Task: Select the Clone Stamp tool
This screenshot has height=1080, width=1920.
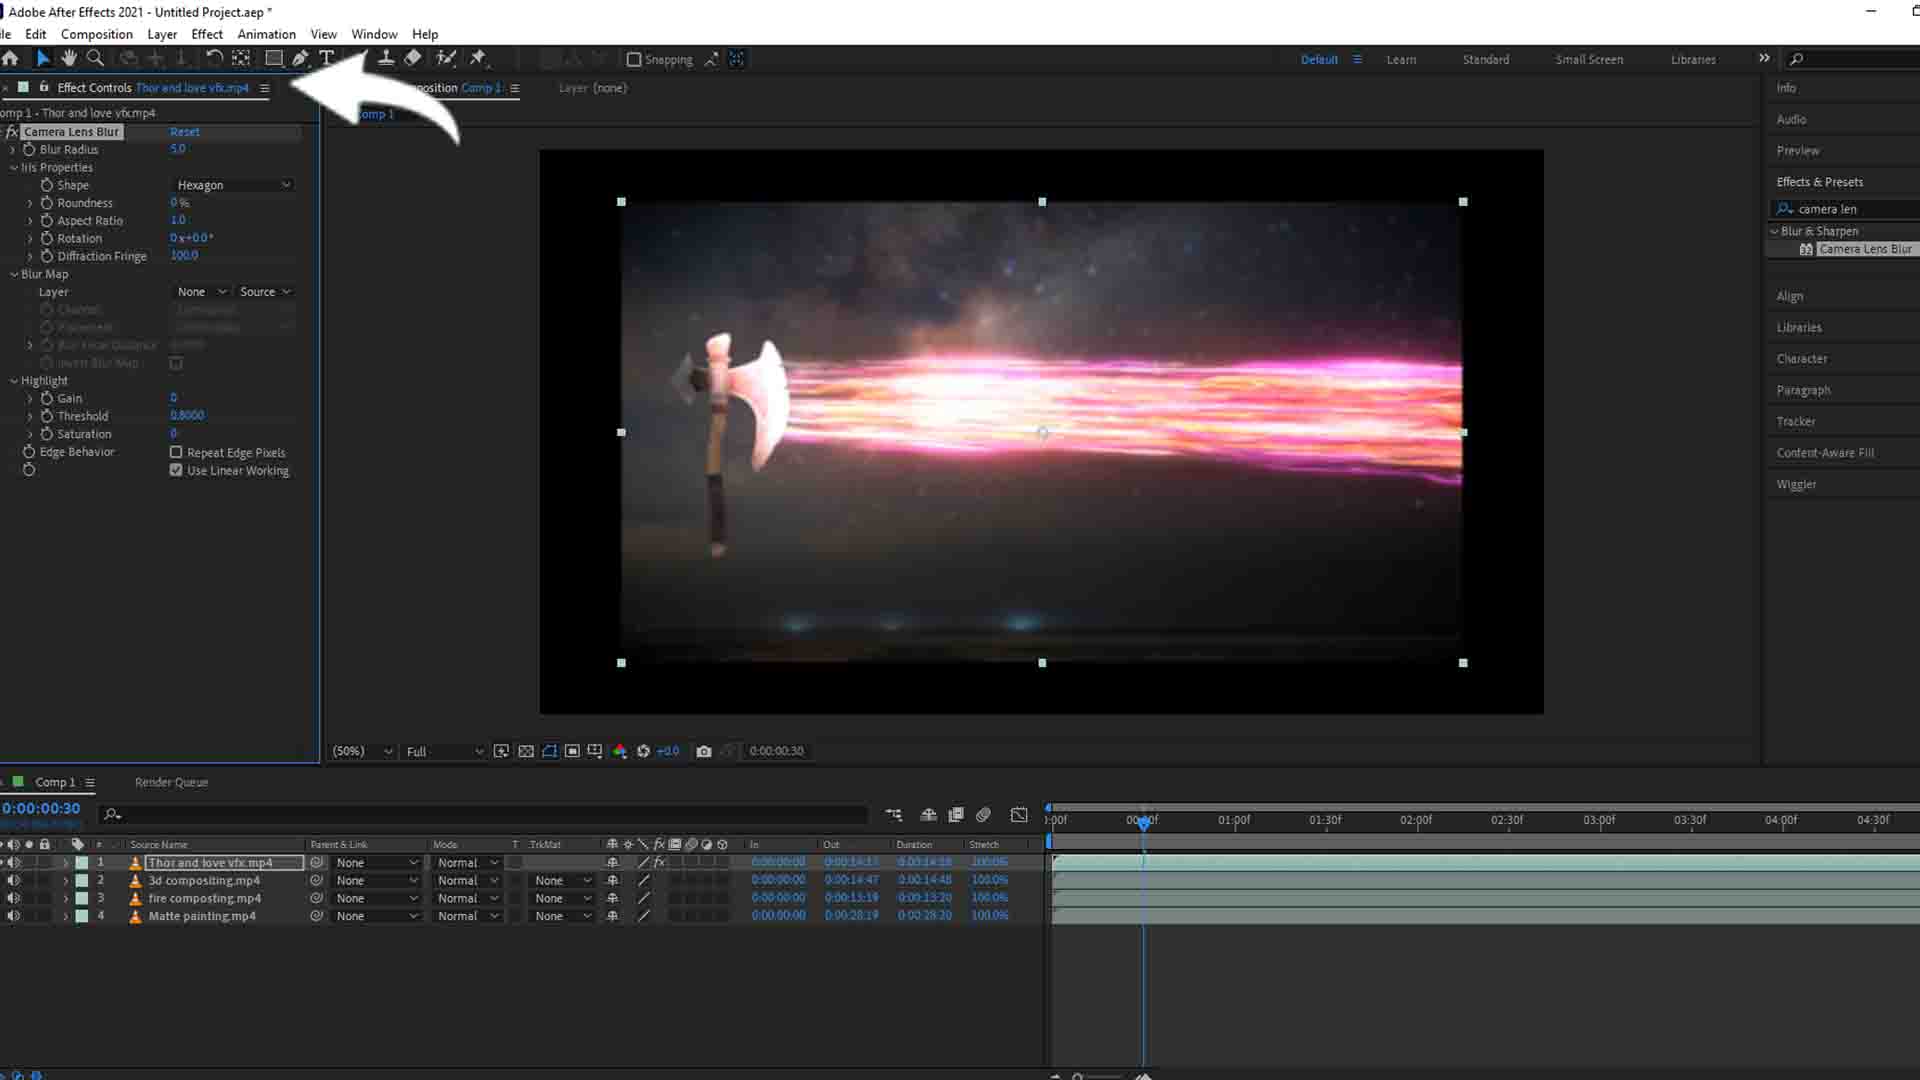Action: pos(385,58)
